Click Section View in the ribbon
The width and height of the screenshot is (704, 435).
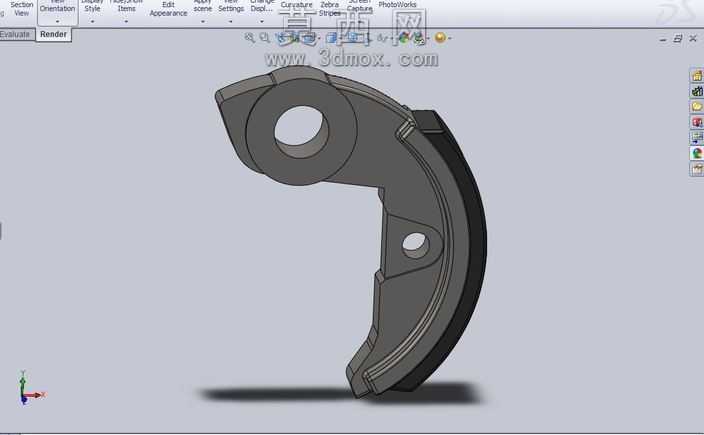(x=22, y=9)
